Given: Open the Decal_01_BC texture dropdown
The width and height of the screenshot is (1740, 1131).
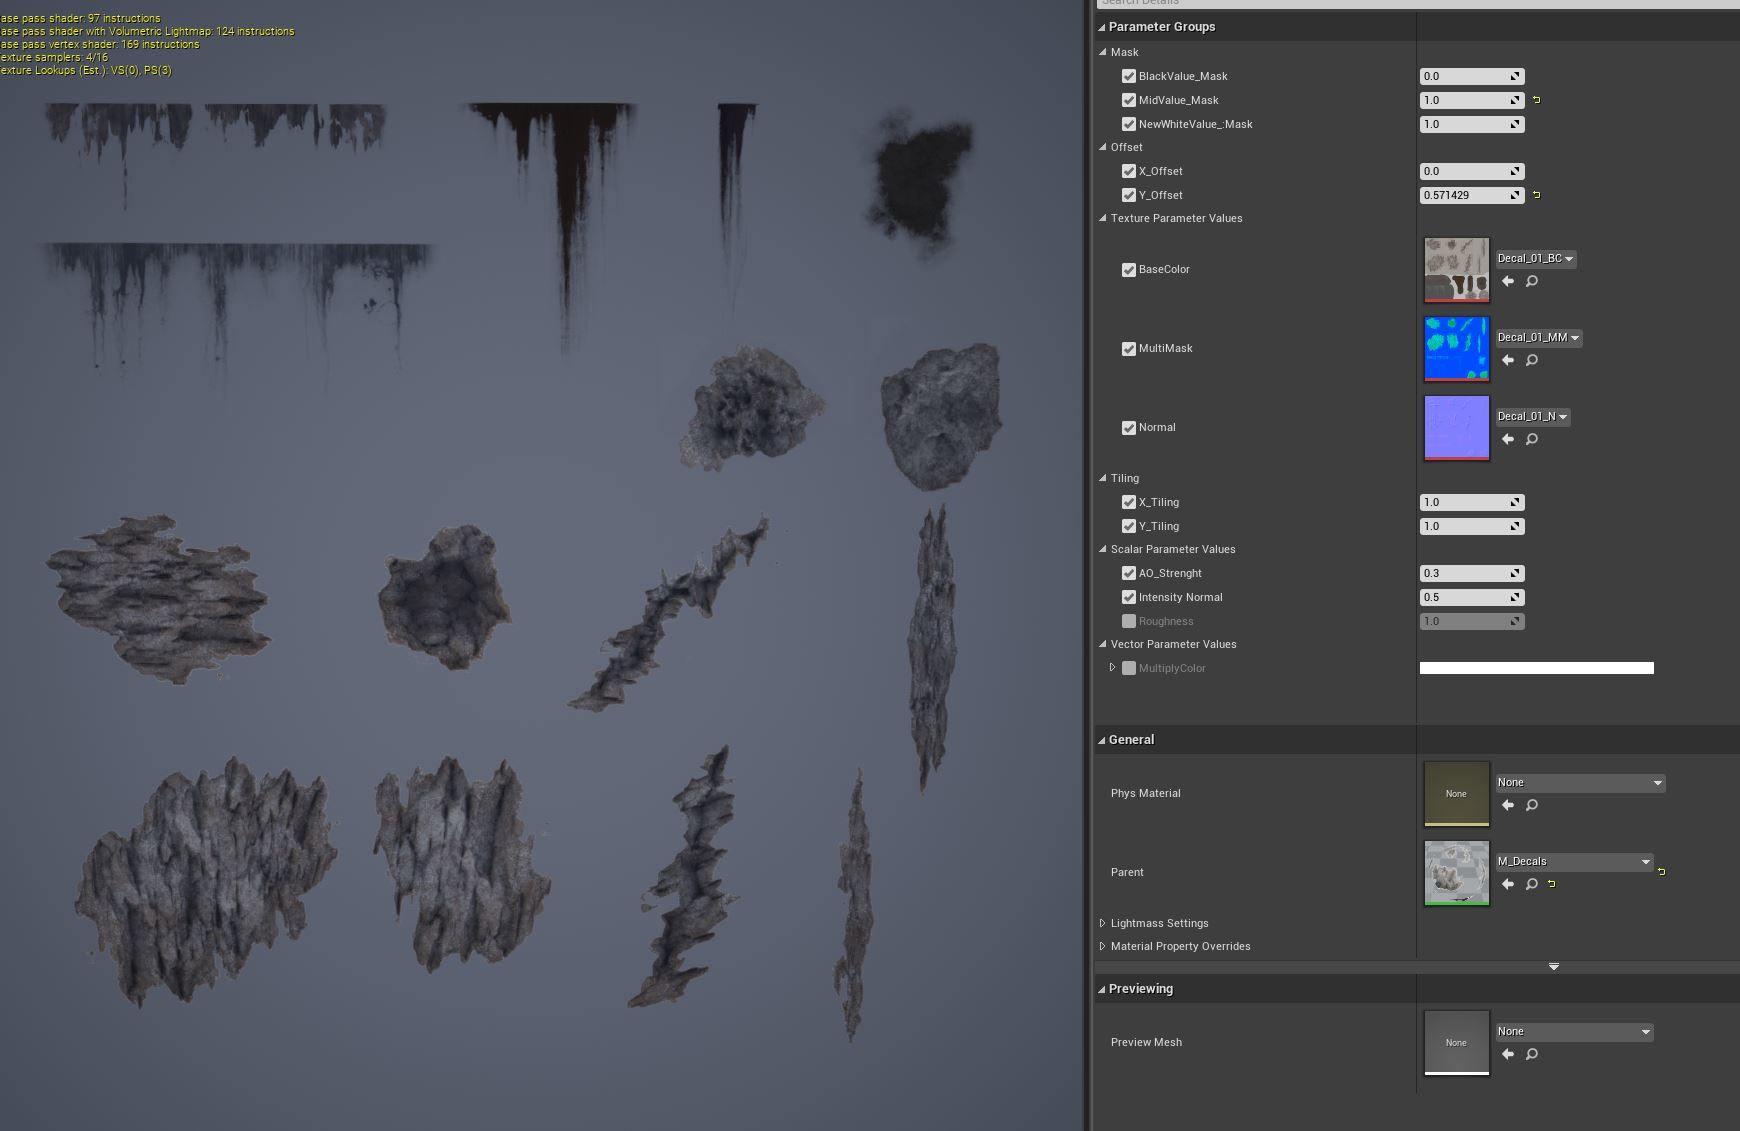Looking at the screenshot, I should point(1536,259).
